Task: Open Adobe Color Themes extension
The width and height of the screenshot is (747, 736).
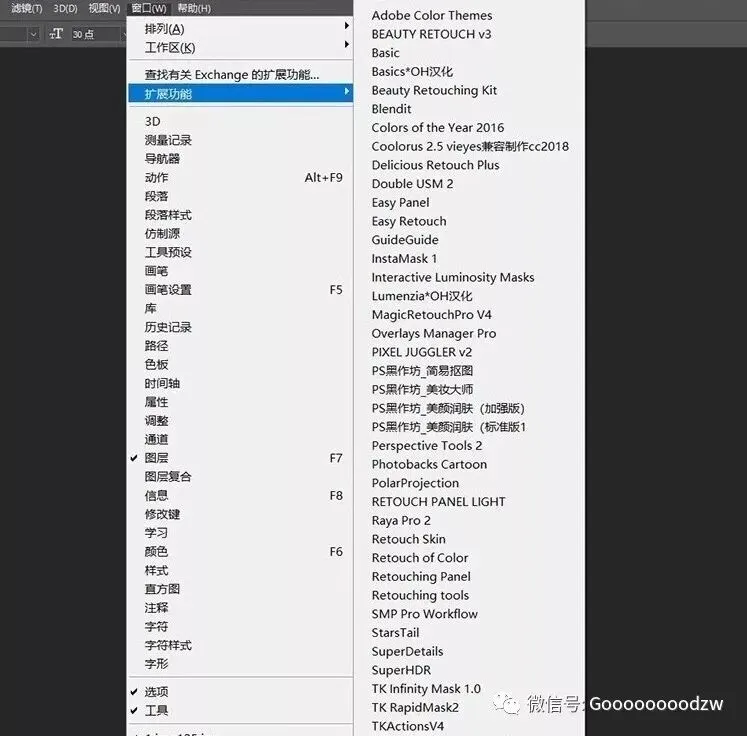Action: [x=432, y=15]
